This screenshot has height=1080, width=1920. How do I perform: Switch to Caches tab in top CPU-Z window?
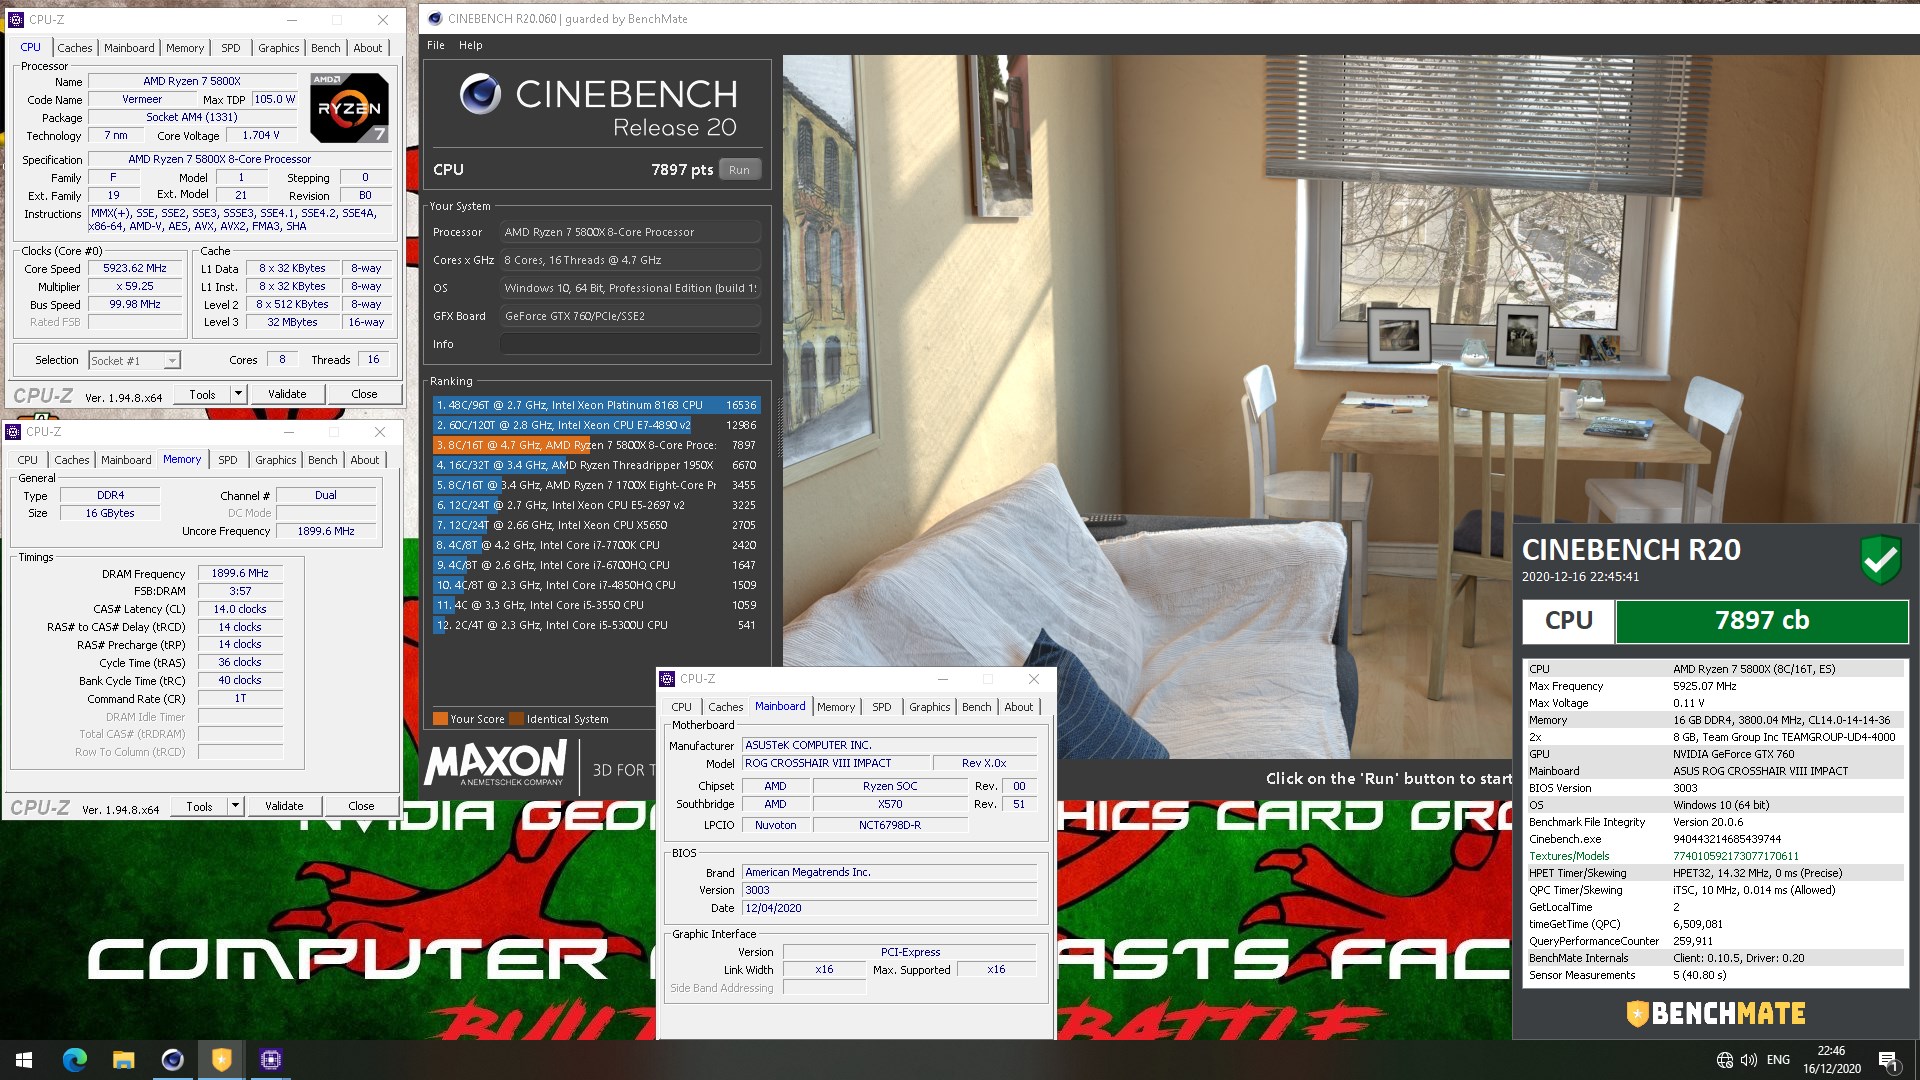(x=74, y=48)
